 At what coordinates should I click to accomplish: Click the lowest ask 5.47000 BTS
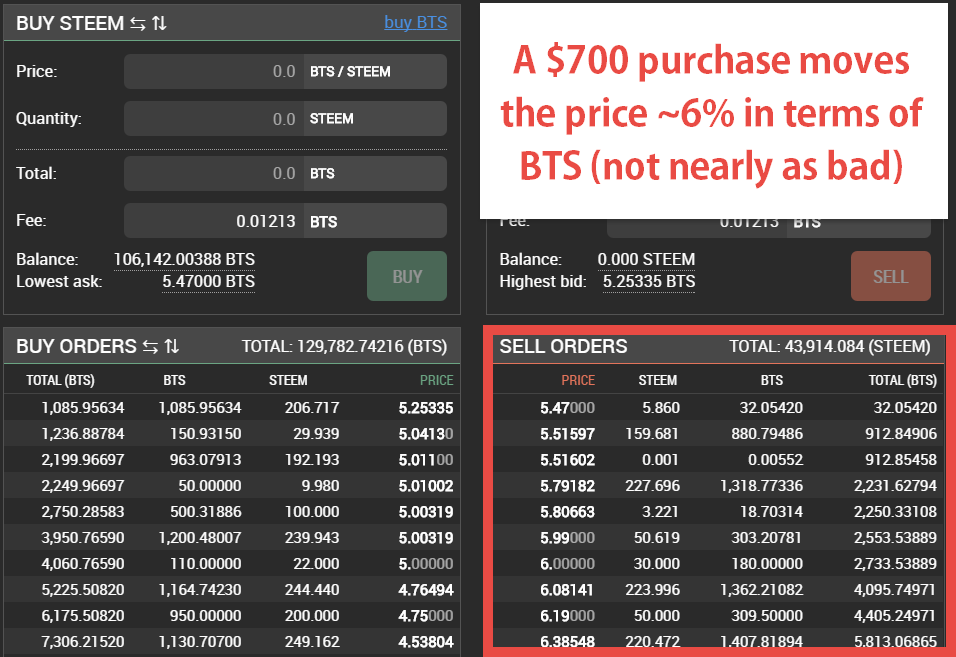point(209,282)
